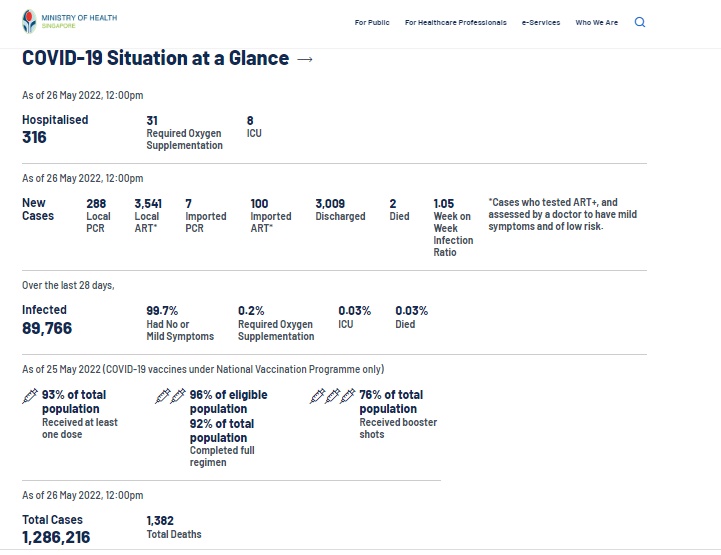Open the e-Services menu
Image resolution: width=721 pixels, height=555 pixels.
[541, 22]
